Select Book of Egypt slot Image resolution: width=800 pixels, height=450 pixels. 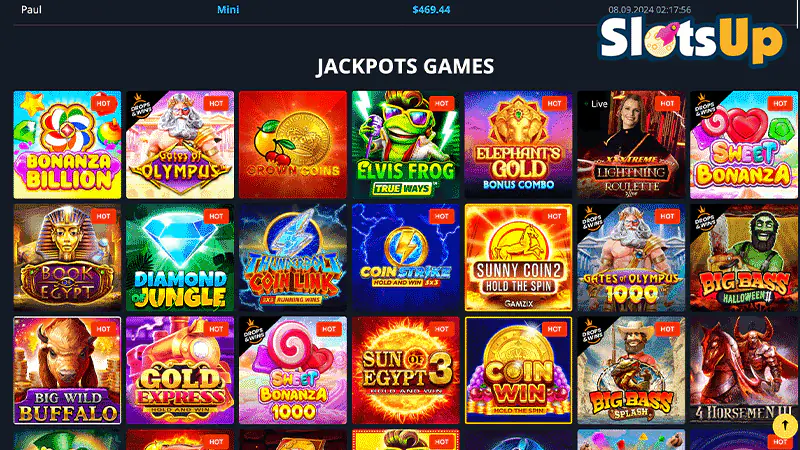pyautogui.click(x=67, y=258)
